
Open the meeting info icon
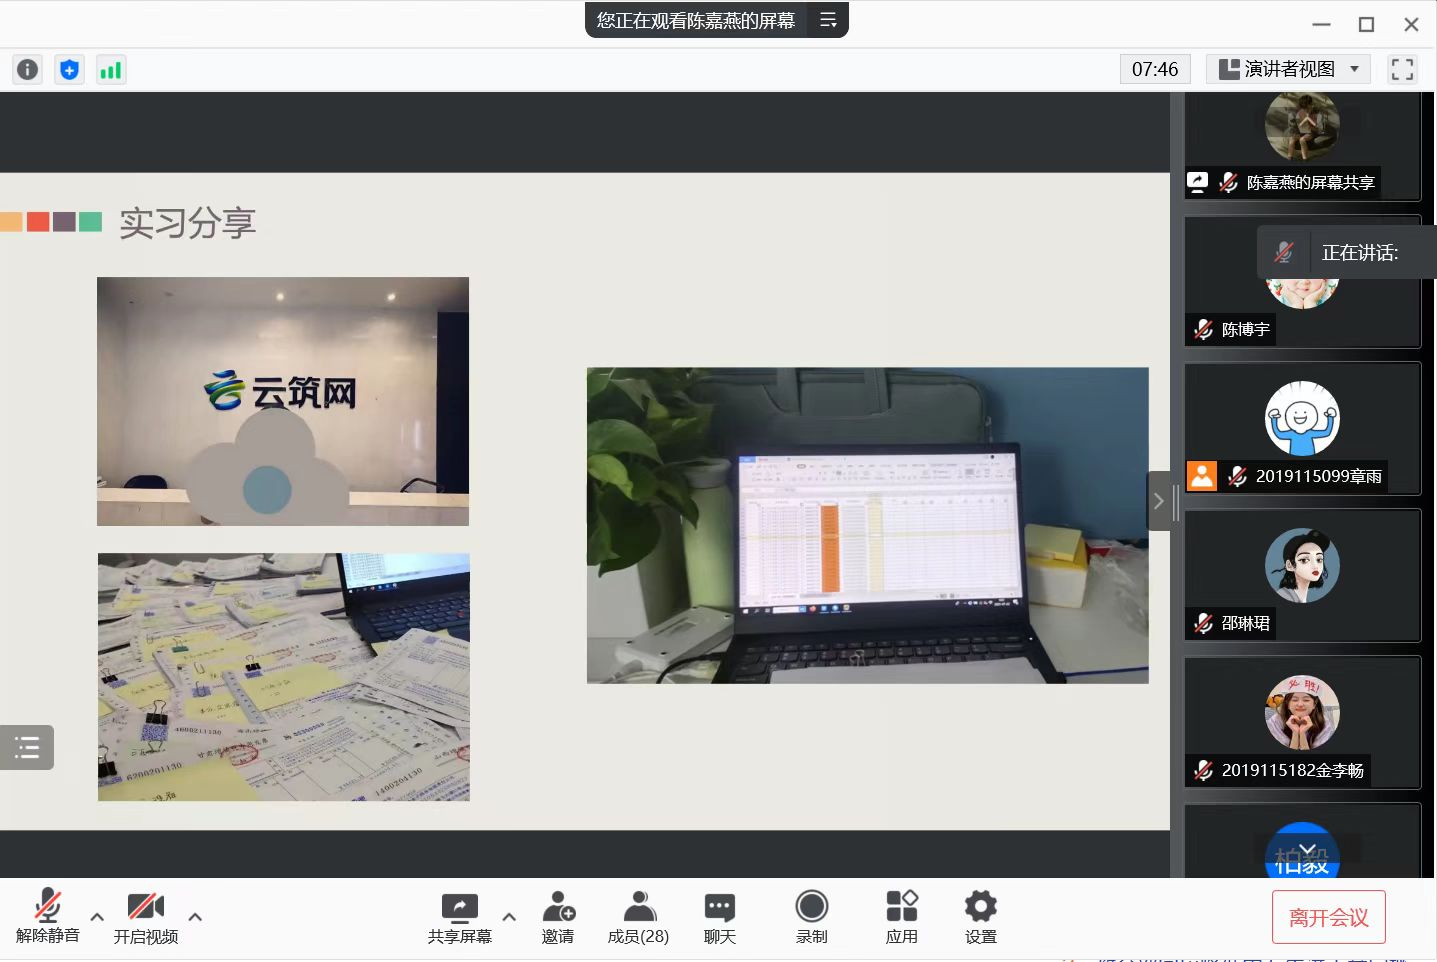pos(28,69)
